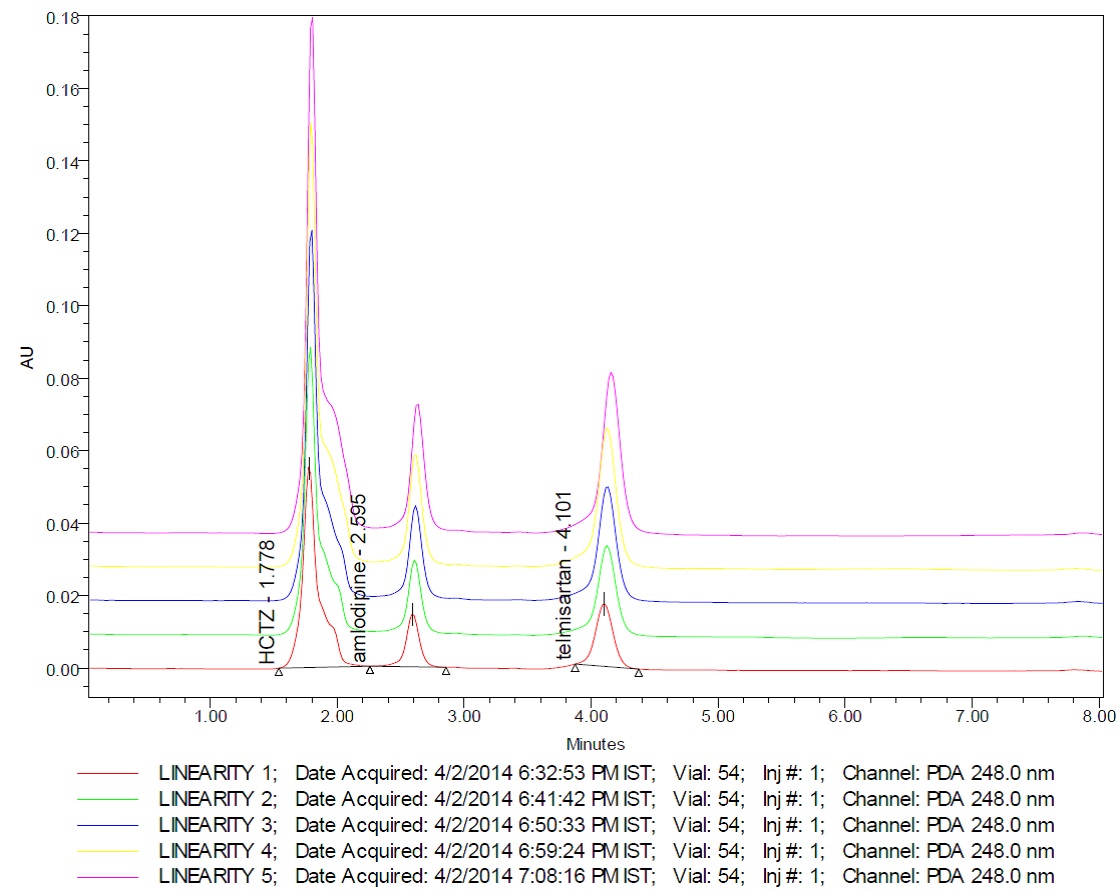Viewport: 1120px width, 893px height.
Task: Click the 5.00 x-axis tick label
Action: [718, 716]
